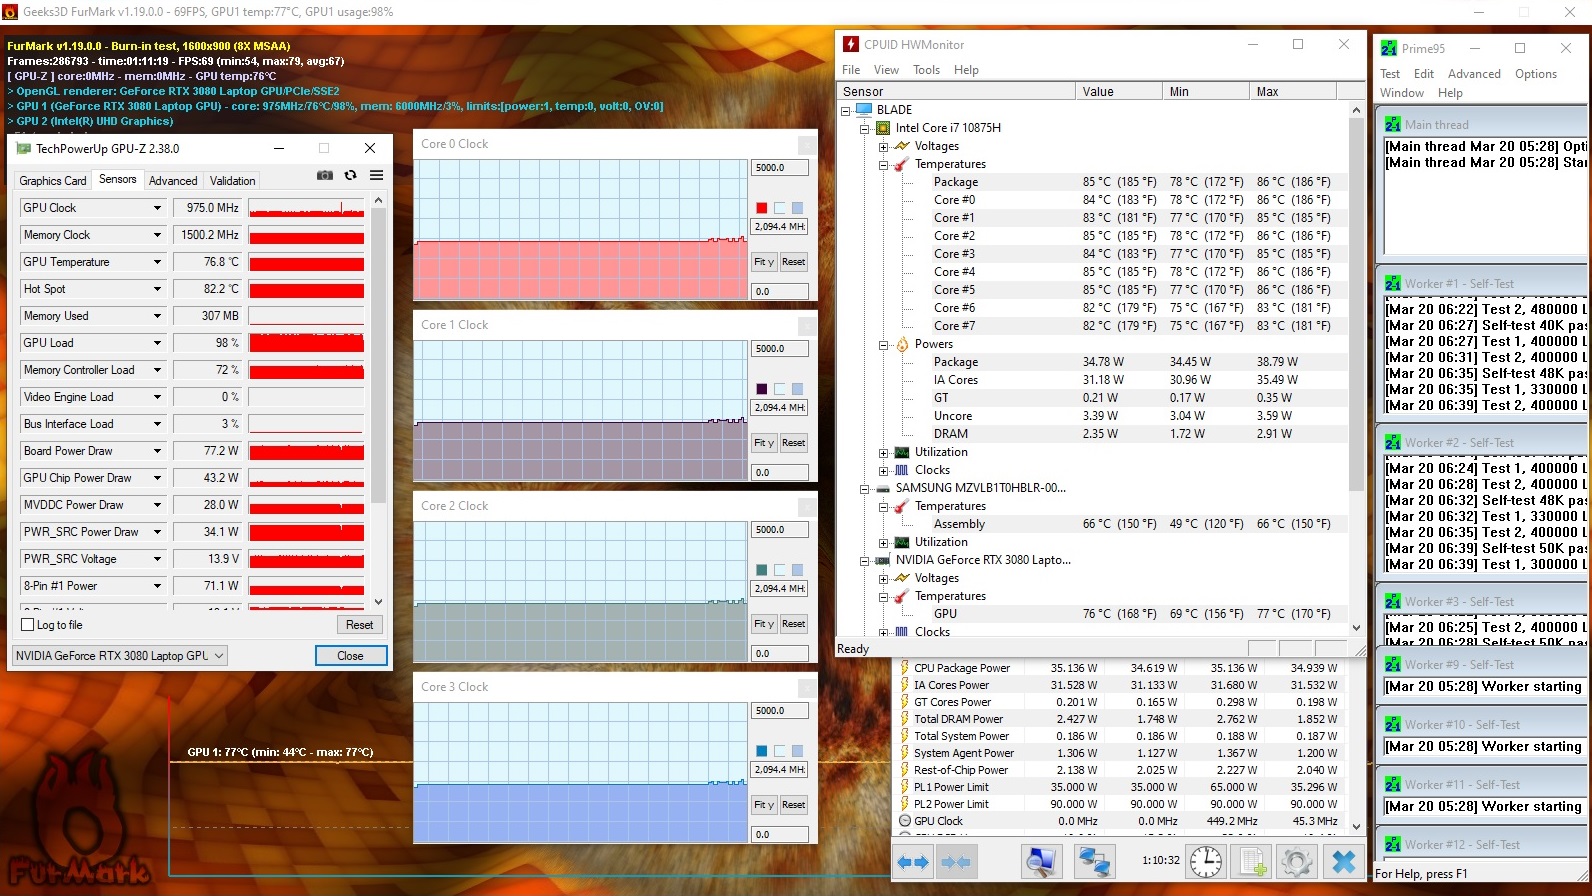Viewport: 1592px width, 896px height.
Task: Click the Prime95 title bar app icon
Action: [x=1389, y=48]
